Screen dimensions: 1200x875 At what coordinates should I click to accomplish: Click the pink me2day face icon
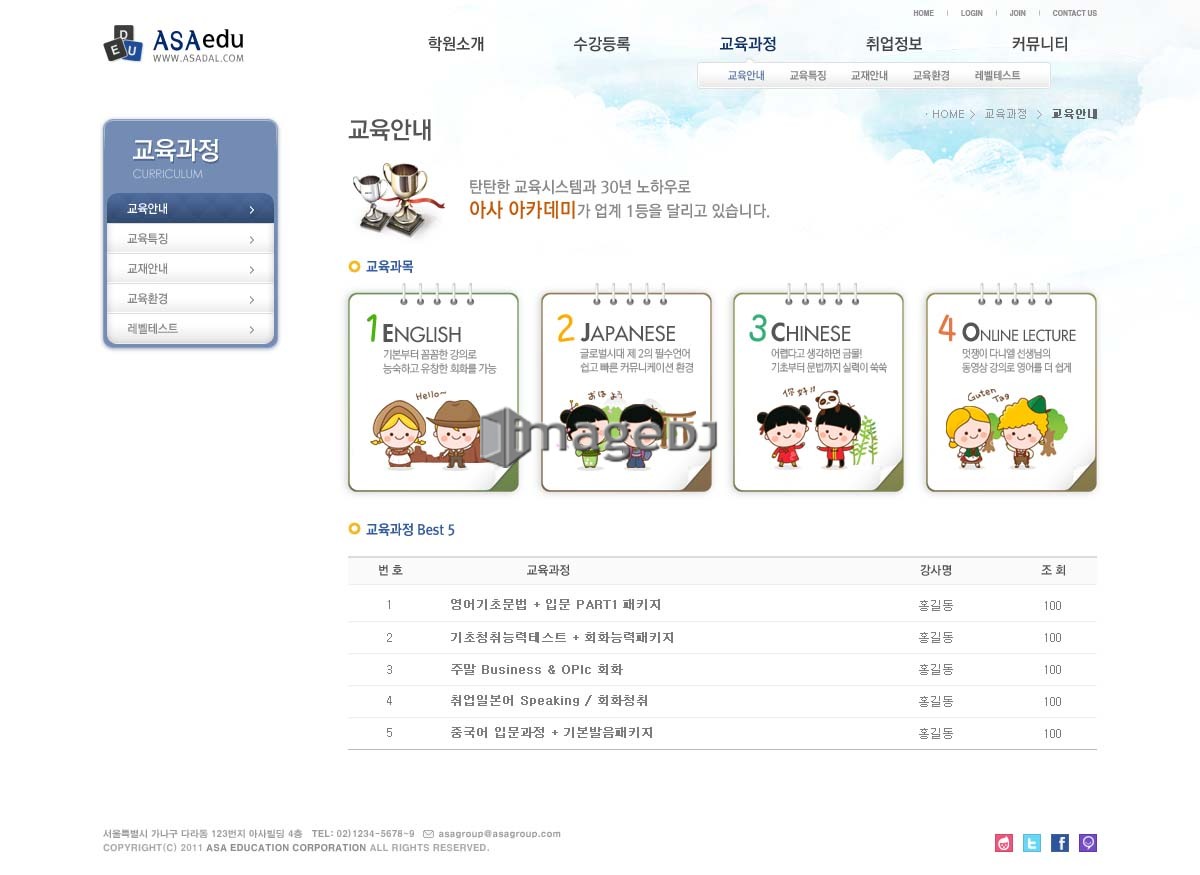click(1004, 843)
